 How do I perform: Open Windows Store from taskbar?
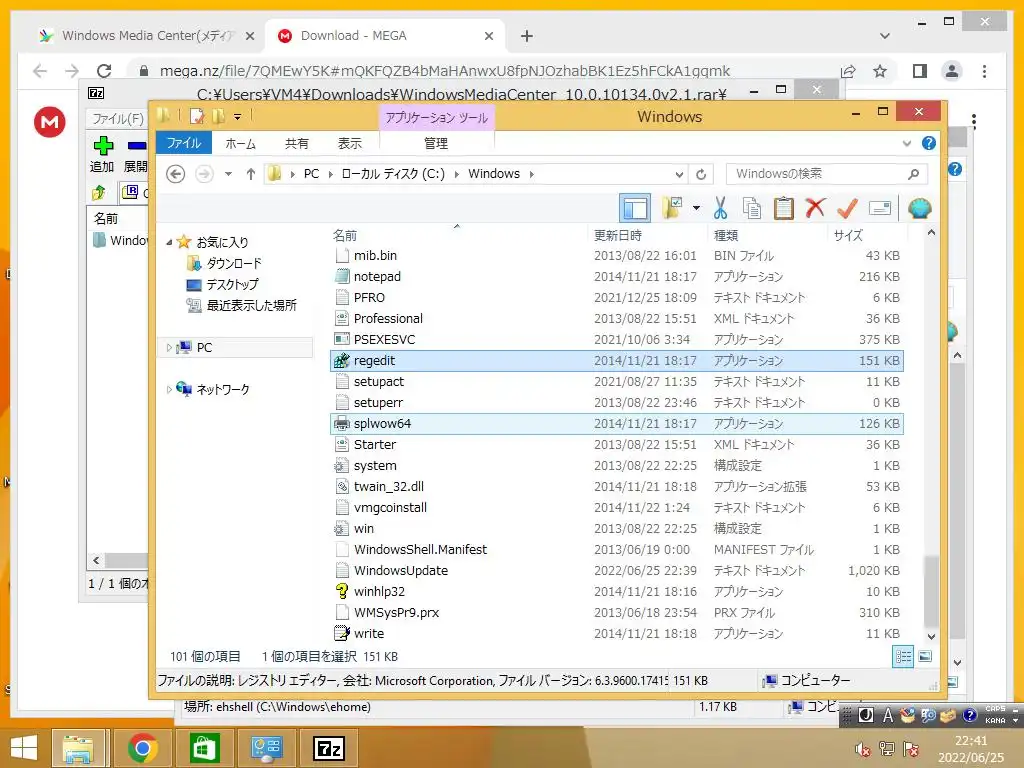[204, 748]
